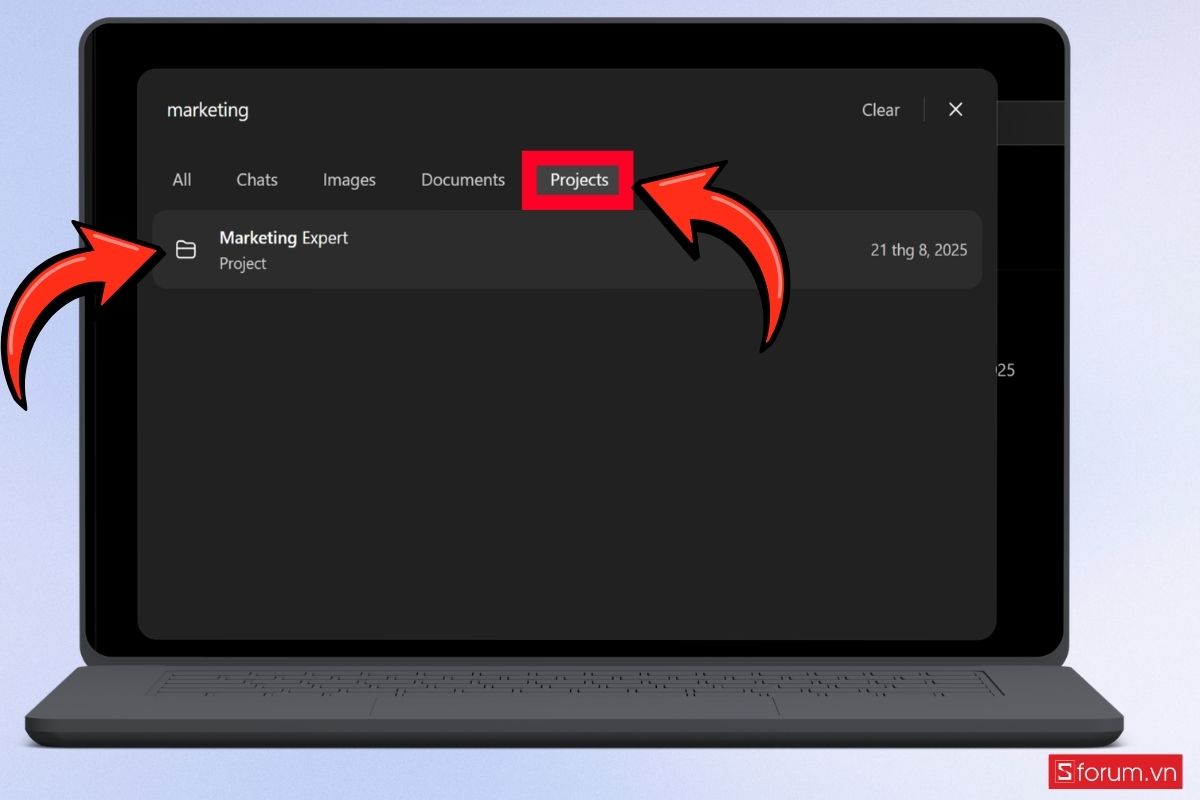
Task: Select the All search filter tab
Action: pyautogui.click(x=181, y=180)
